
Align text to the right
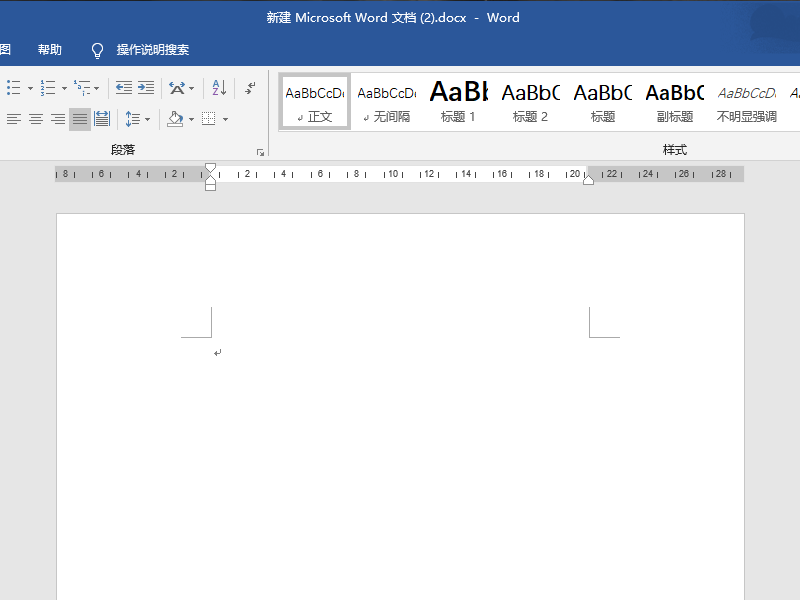coord(58,119)
